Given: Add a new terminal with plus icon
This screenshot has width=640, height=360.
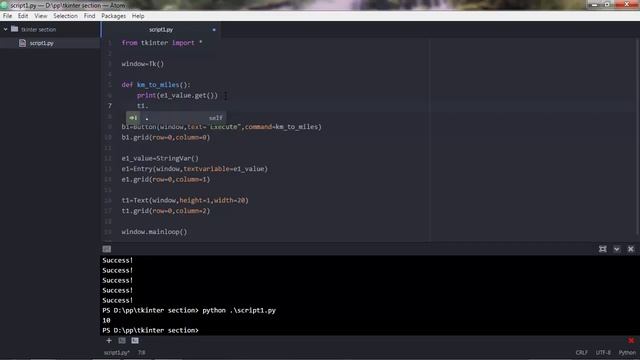Looking at the screenshot, I should [109, 340].
